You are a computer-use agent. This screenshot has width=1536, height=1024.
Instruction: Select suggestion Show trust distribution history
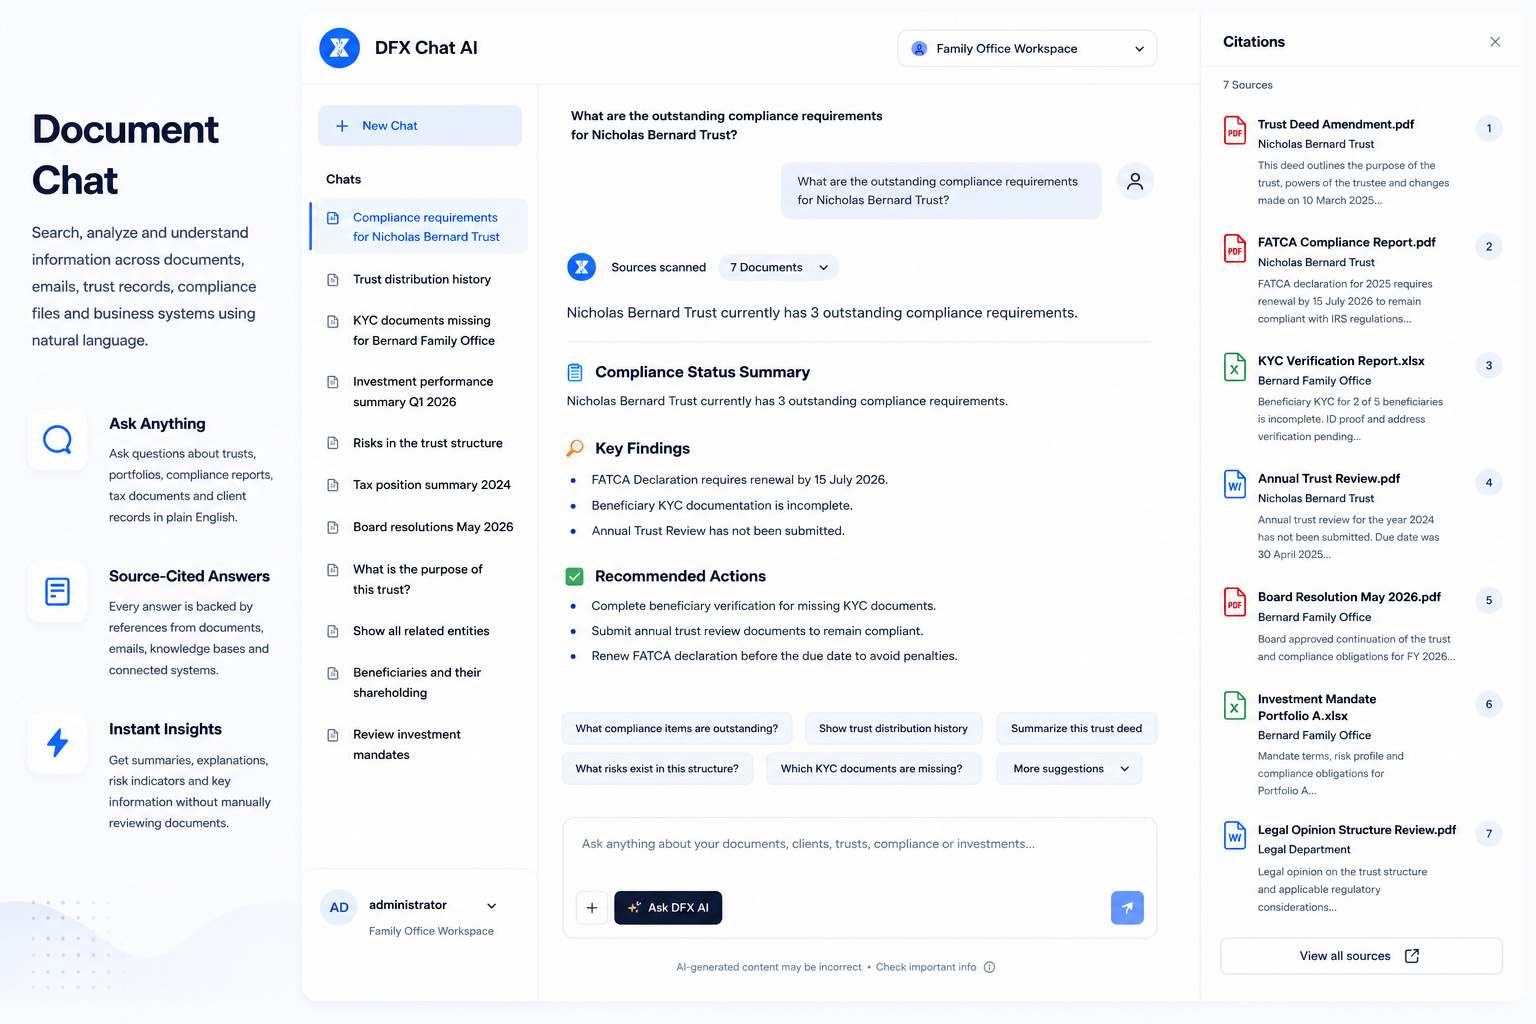pyautogui.click(x=893, y=729)
